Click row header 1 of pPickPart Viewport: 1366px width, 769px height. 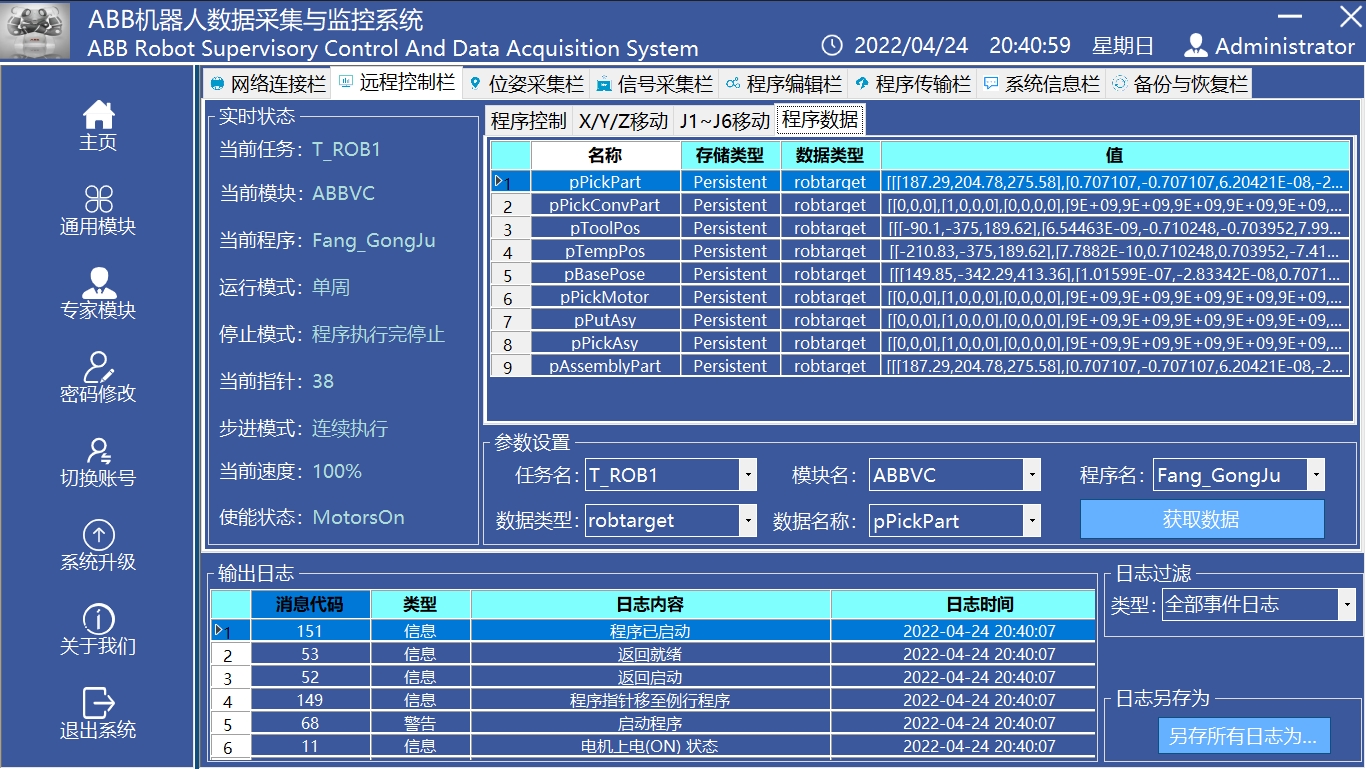(510, 182)
